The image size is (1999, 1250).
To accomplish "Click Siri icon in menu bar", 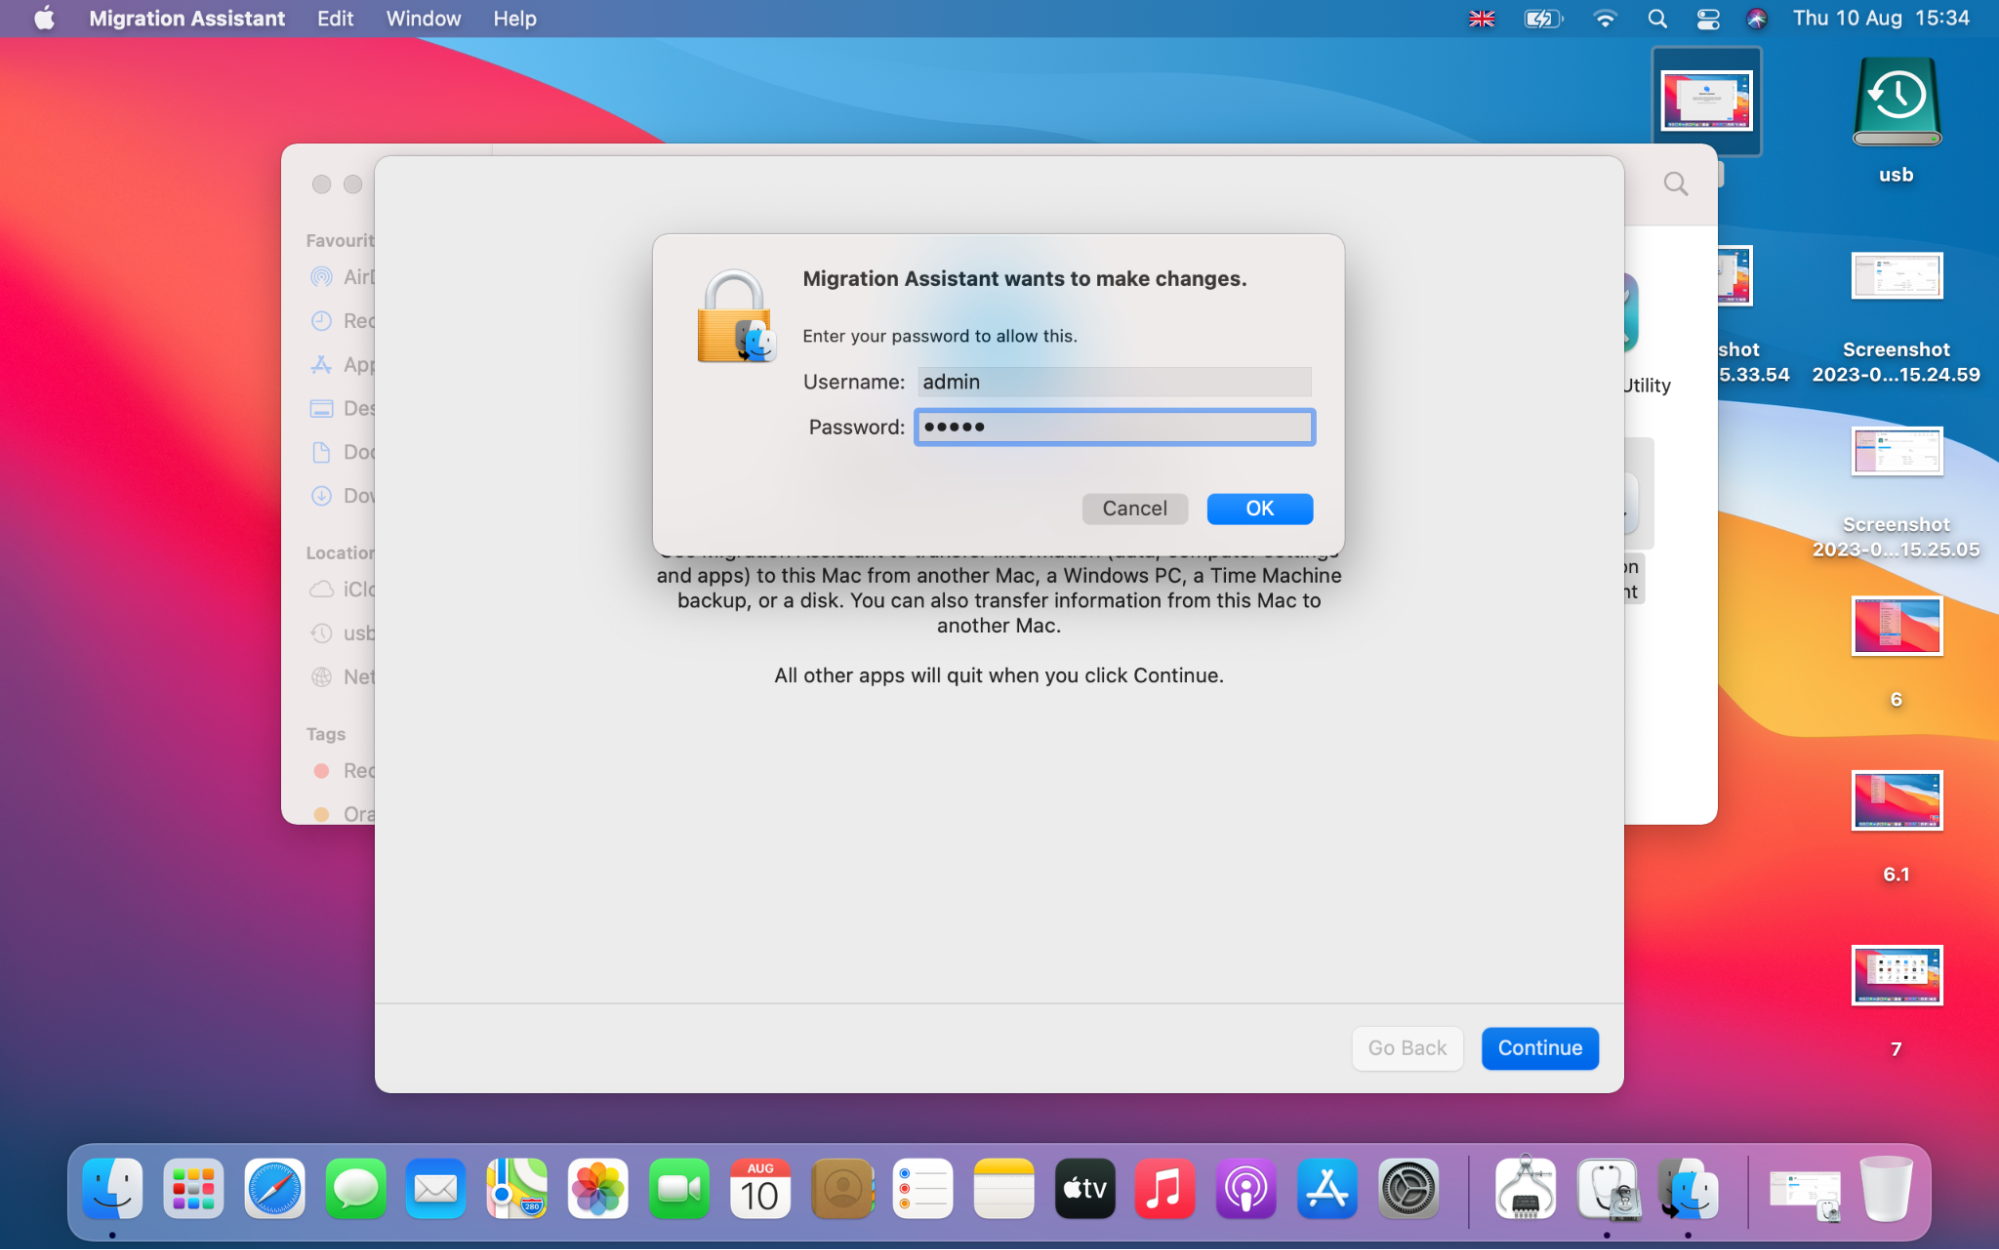I will (1757, 18).
